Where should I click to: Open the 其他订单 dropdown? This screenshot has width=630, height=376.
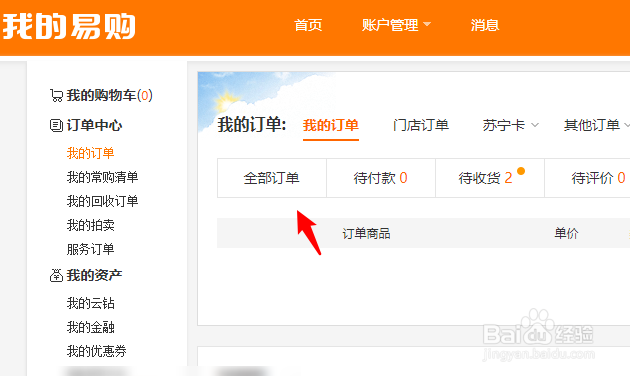pyautogui.click(x=596, y=125)
